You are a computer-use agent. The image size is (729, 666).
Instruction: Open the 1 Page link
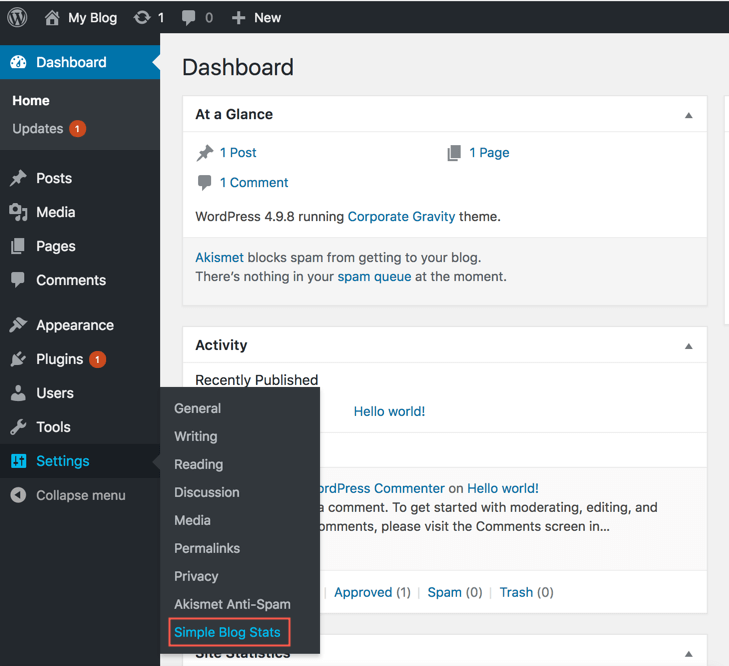click(x=489, y=153)
